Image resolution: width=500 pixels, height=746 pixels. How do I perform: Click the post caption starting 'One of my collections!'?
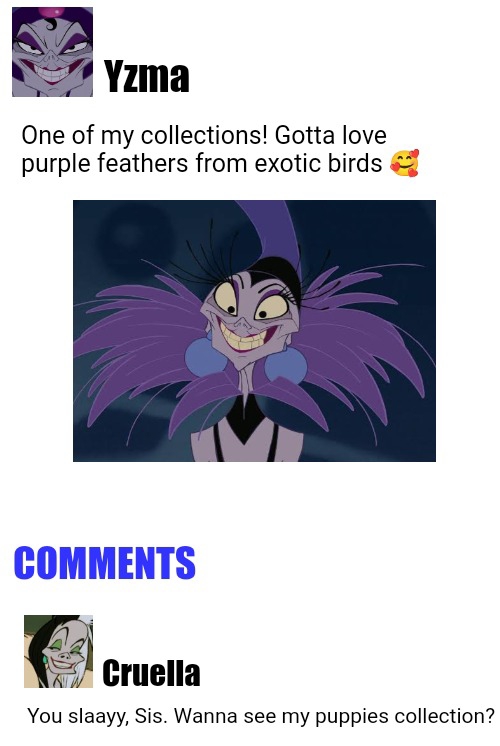coord(220,149)
